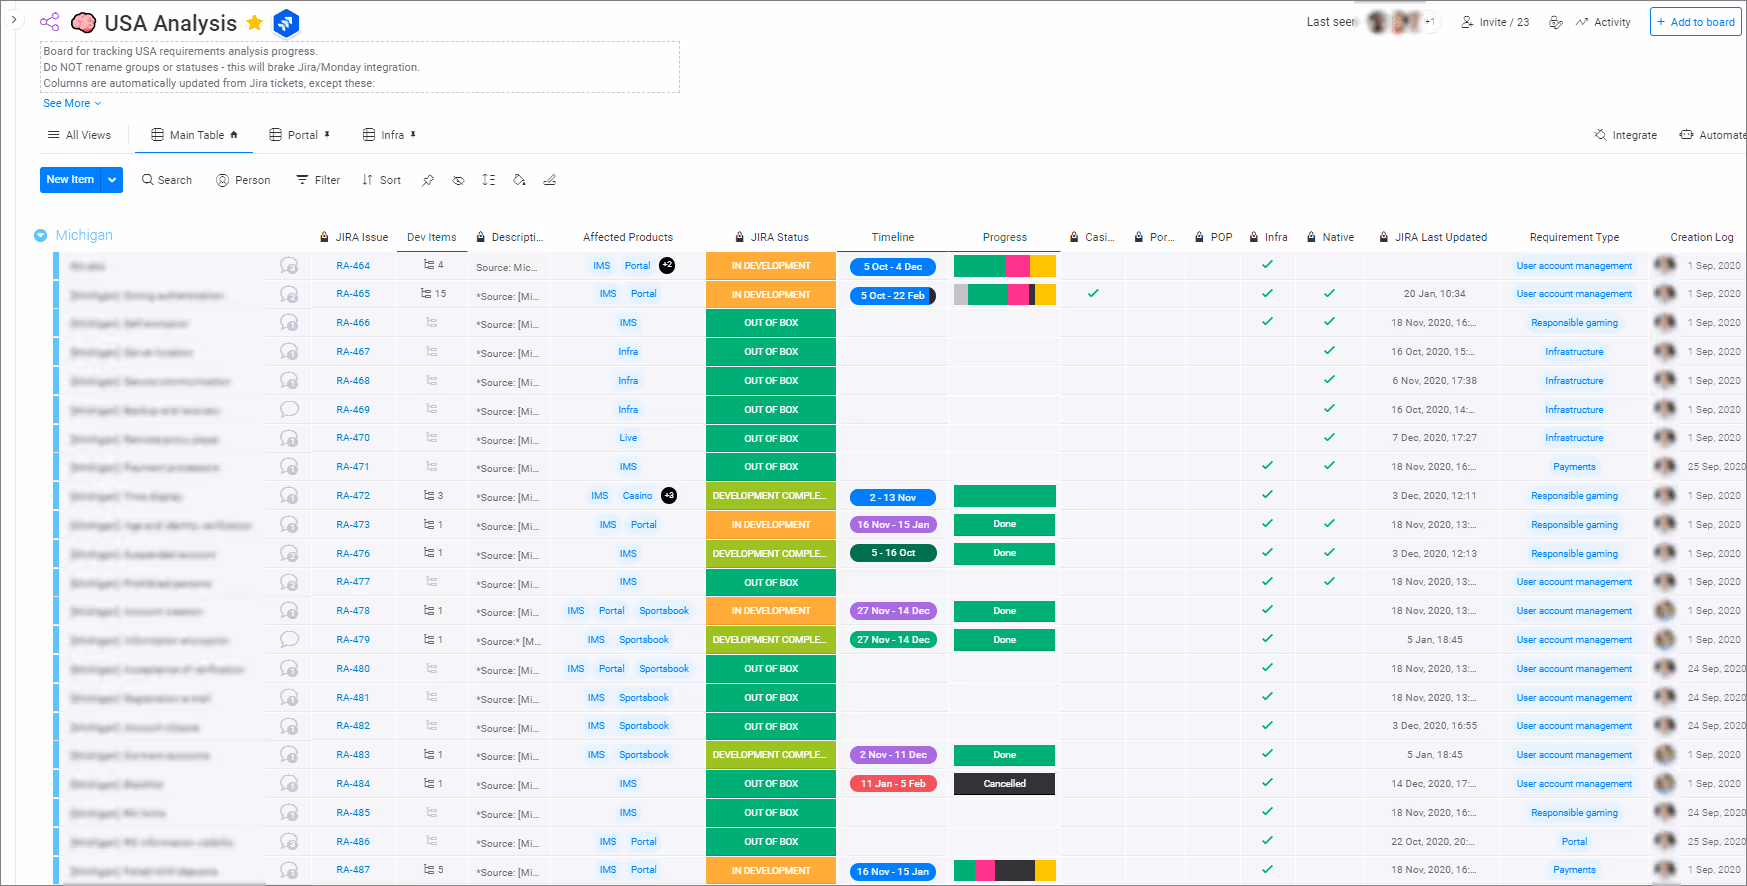Click the Michigan group title
Screen dimensions: 1747x886
coord(84,235)
